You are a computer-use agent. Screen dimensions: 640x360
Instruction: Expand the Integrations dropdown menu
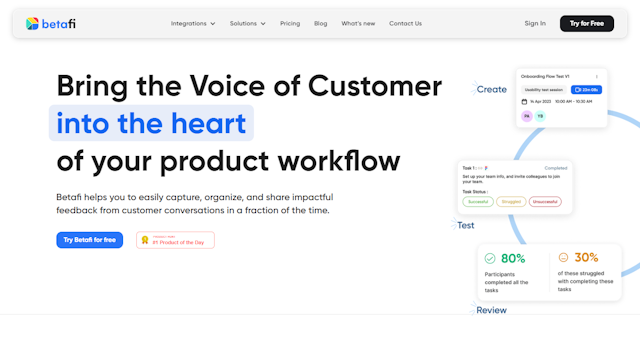[193, 24]
